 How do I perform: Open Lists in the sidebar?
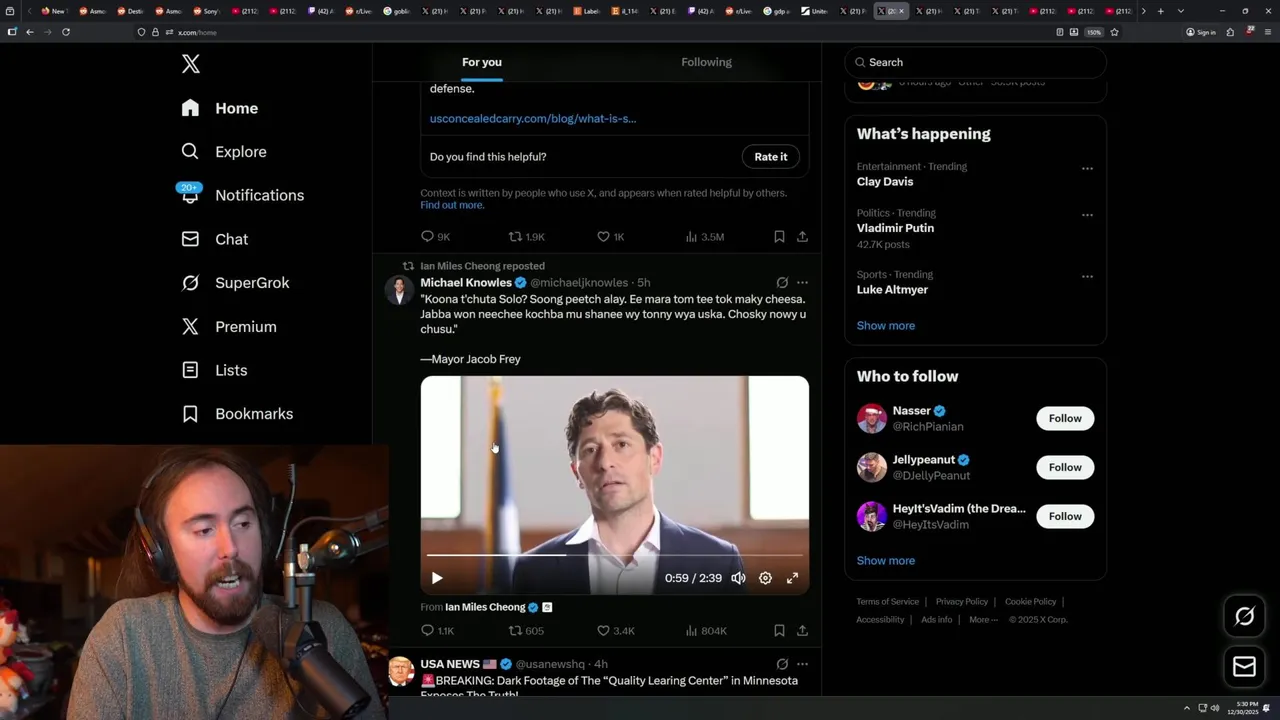click(215, 370)
